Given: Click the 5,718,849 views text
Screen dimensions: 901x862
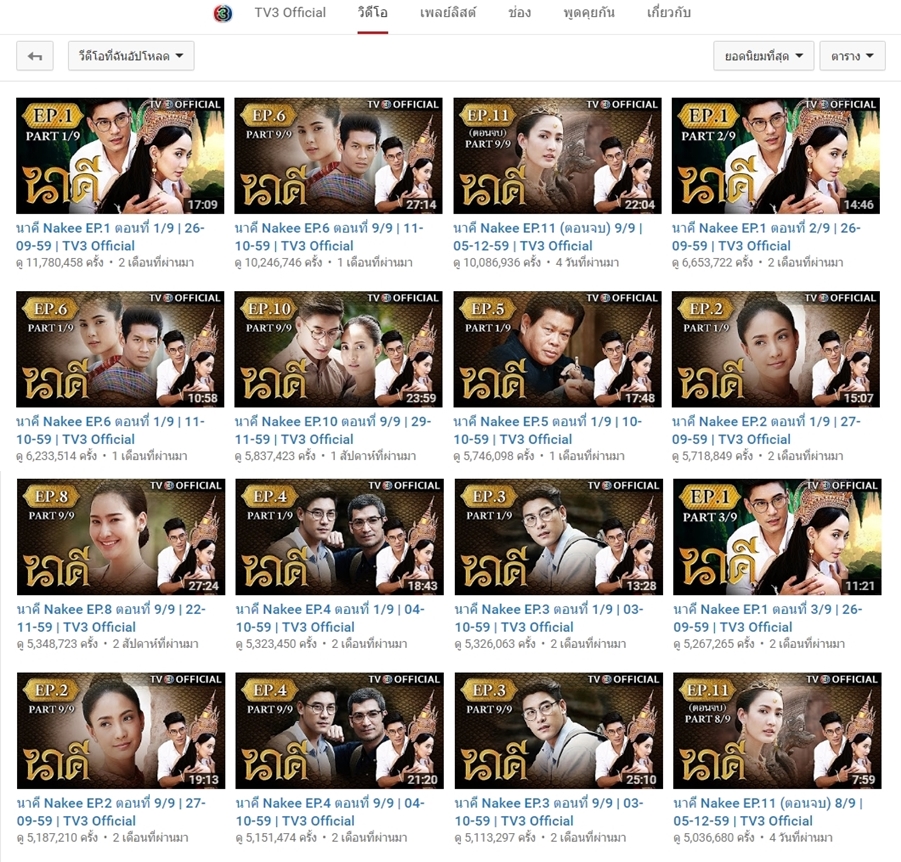Looking at the screenshot, I should click(x=712, y=456).
